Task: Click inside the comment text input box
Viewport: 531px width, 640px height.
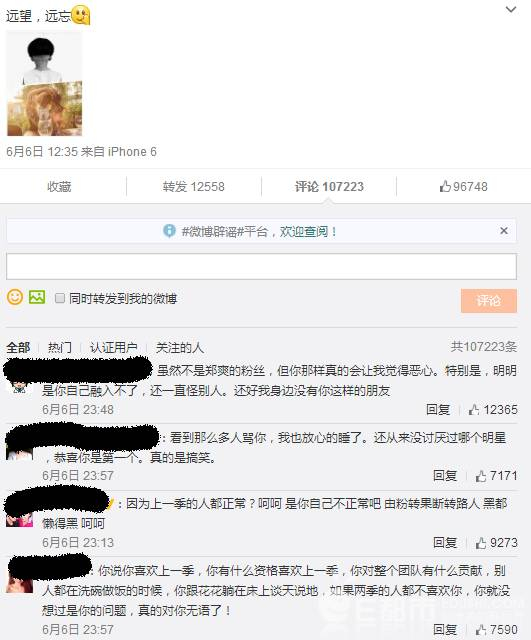Action: pyautogui.click(x=261, y=266)
